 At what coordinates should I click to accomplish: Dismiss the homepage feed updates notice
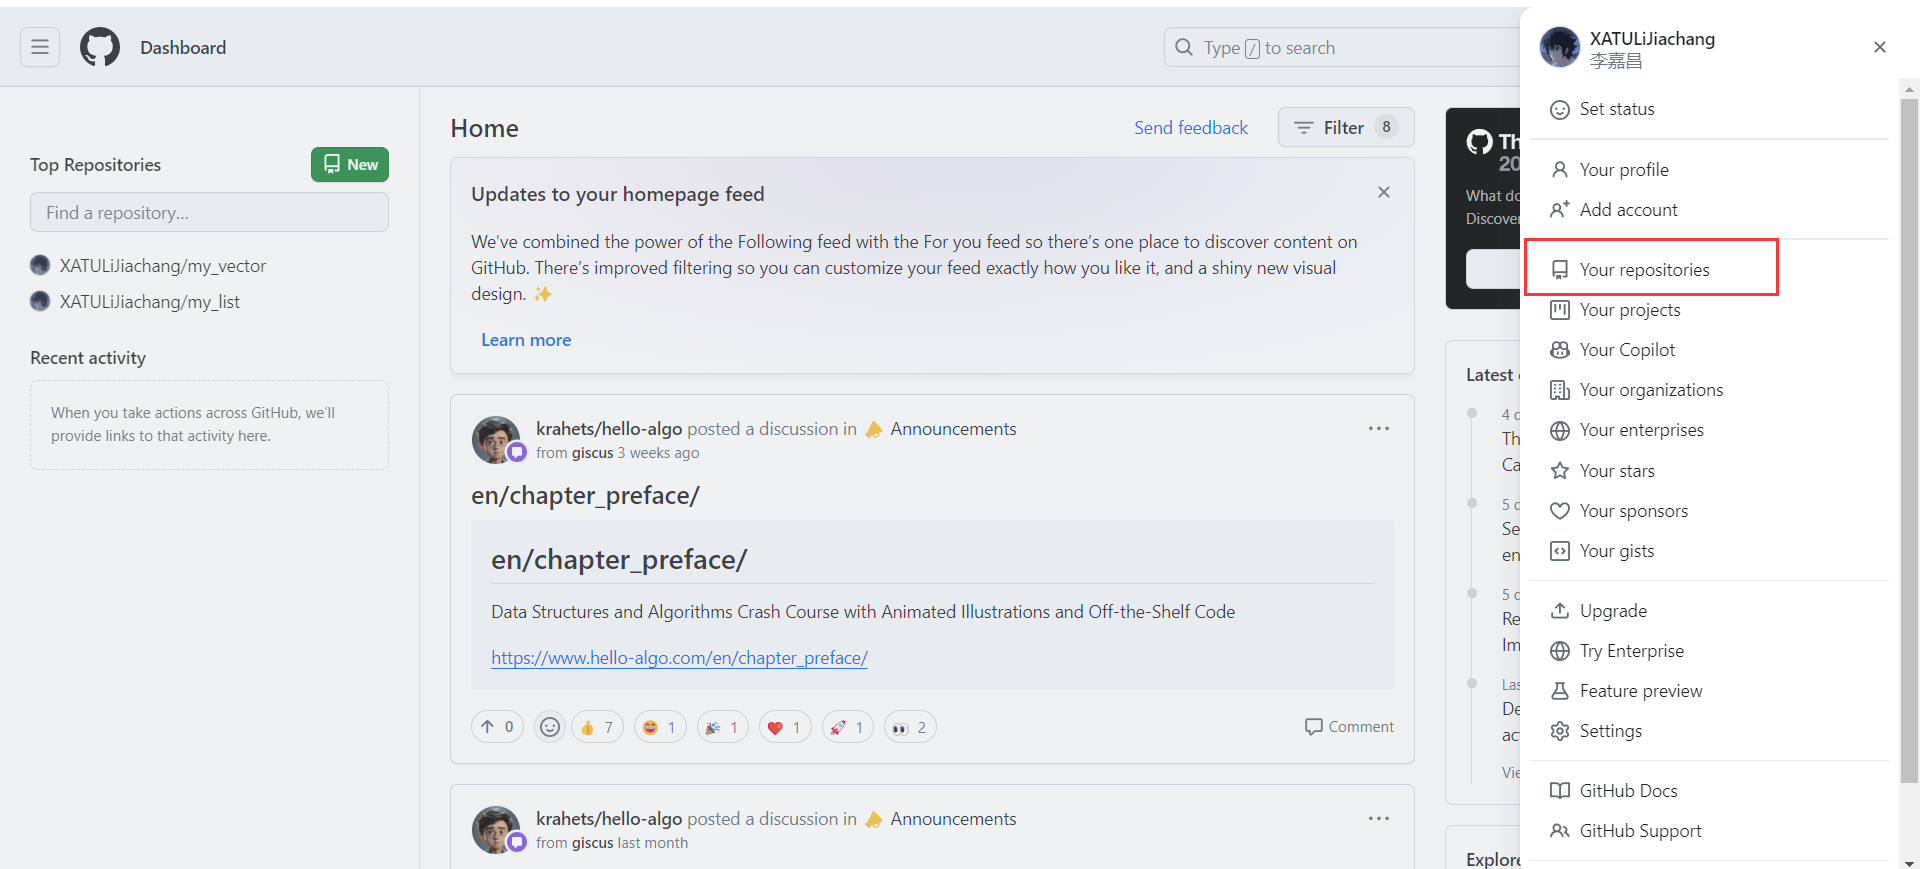click(1384, 192)
